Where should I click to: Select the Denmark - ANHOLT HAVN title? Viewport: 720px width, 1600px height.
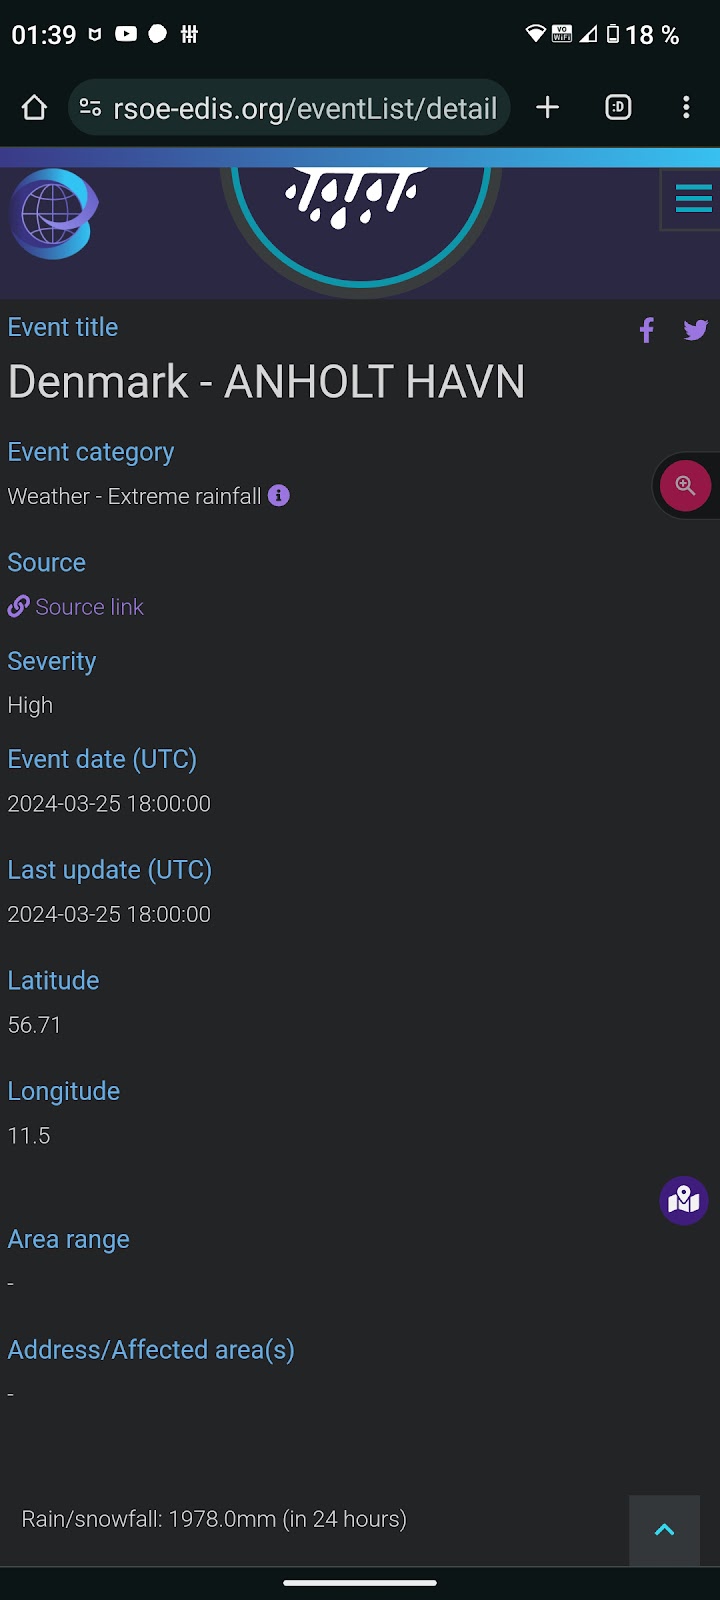click(x=266, y=382)
